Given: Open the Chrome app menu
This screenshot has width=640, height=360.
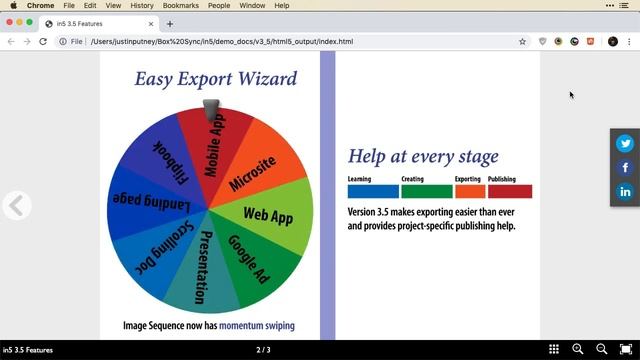Looking at the screenshot, I should coord(40,5).
